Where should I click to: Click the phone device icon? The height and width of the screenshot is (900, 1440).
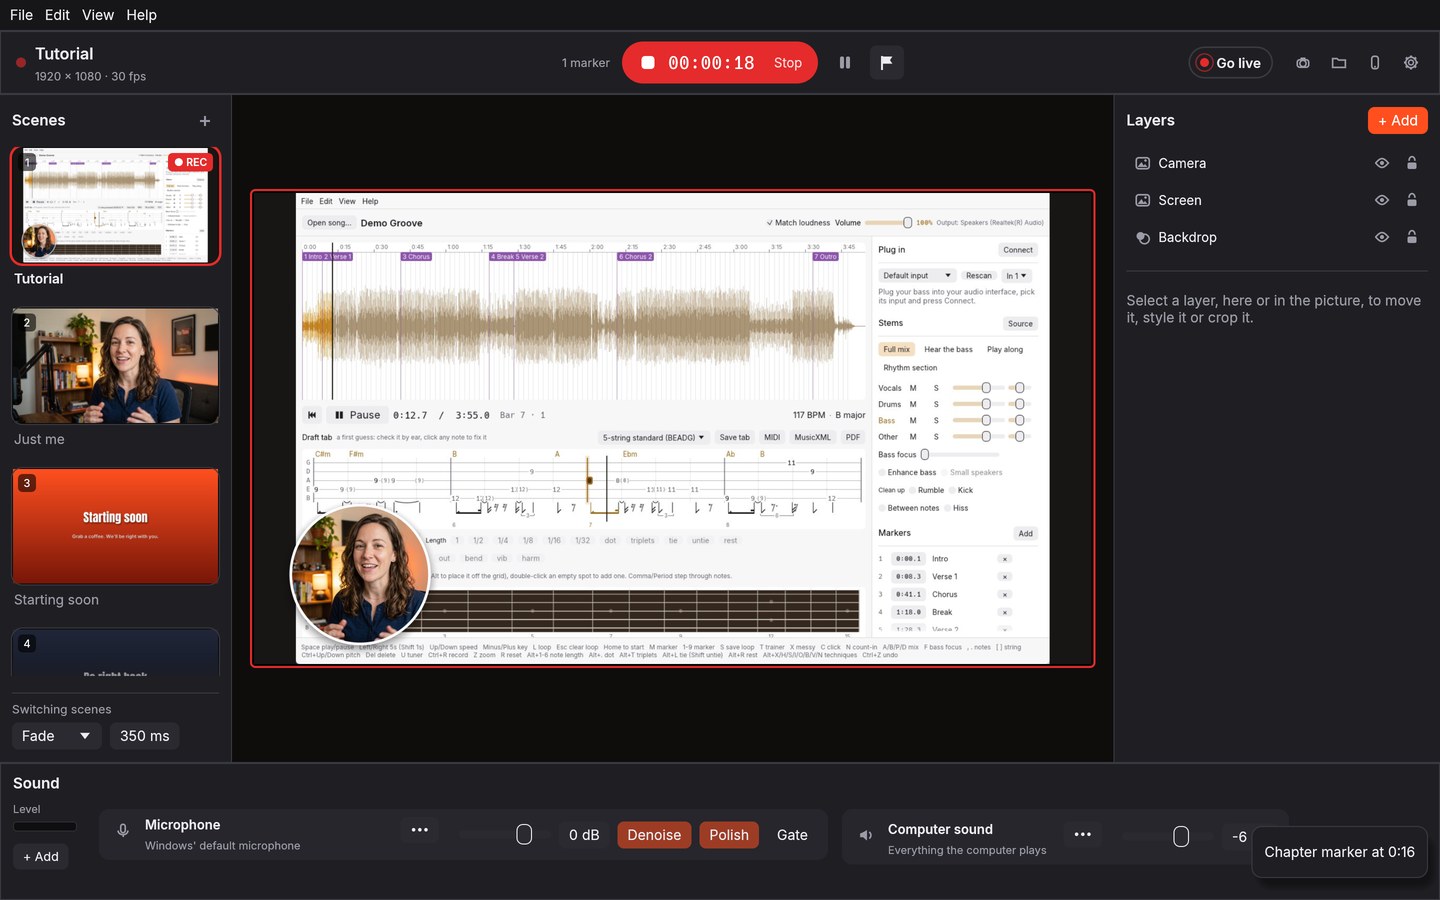coord(1375,63)
